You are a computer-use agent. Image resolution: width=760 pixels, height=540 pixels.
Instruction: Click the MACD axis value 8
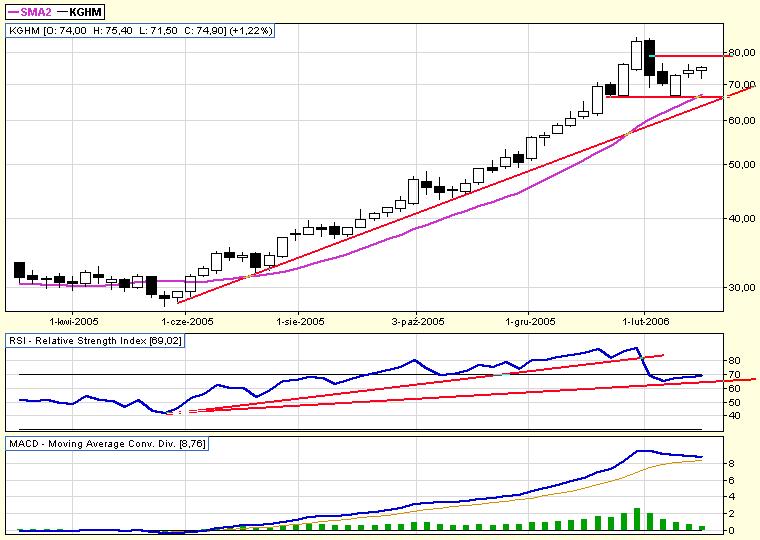point(731,463)
